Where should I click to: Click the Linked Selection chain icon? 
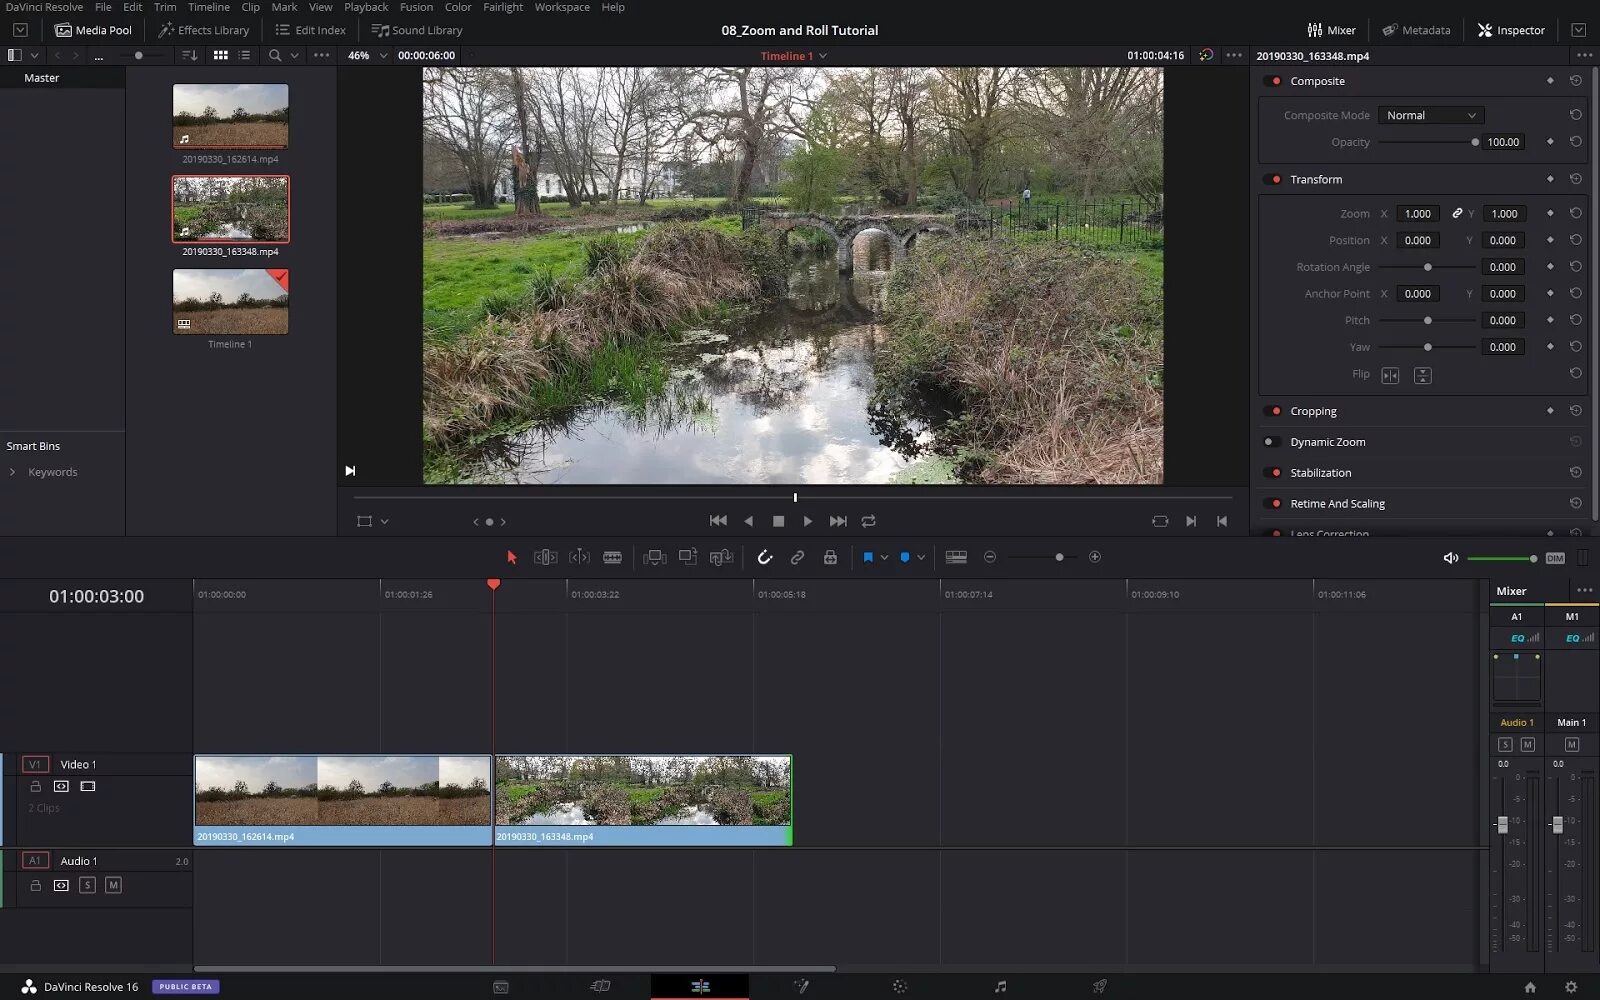coord(797,557)
